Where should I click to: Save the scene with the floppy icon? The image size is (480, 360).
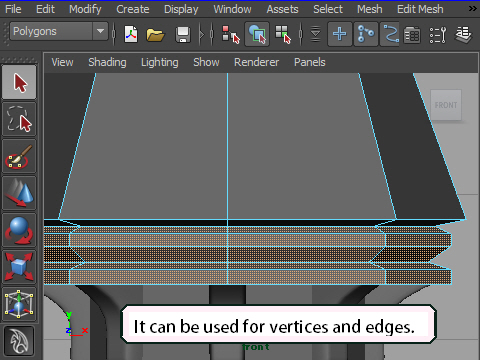[183, 34]
